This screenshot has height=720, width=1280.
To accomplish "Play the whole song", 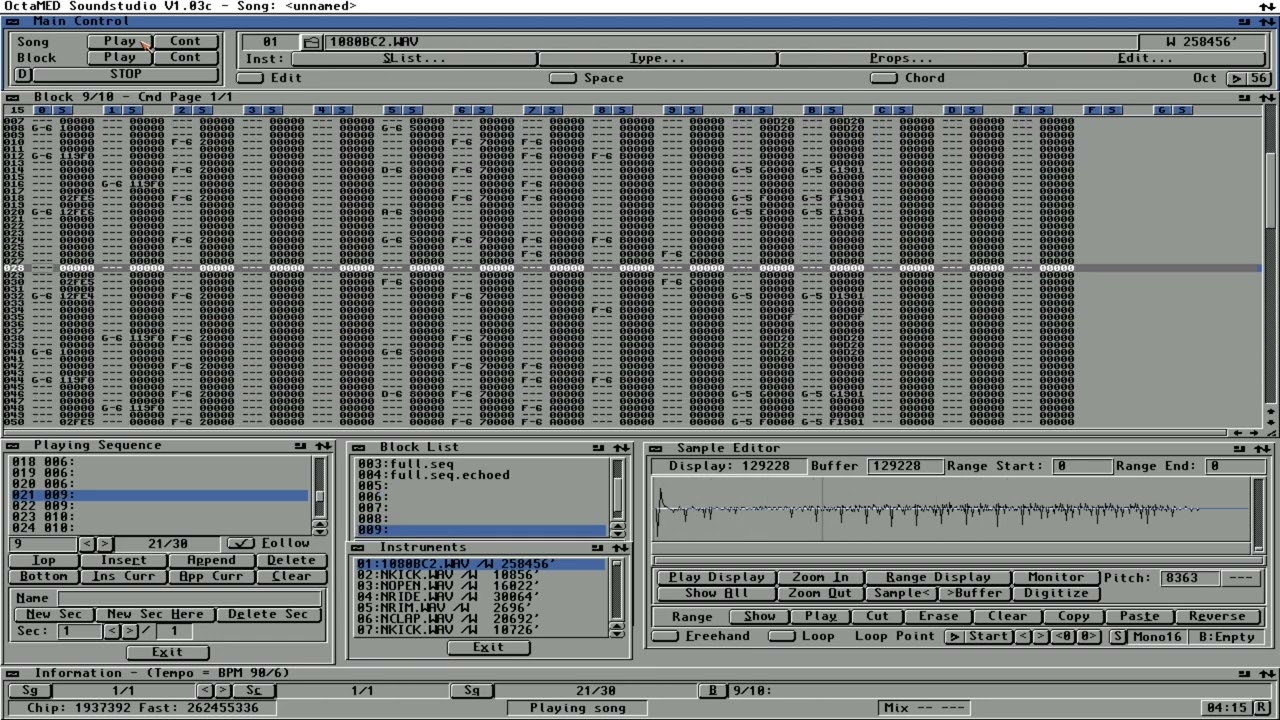I will pos(119,41).
